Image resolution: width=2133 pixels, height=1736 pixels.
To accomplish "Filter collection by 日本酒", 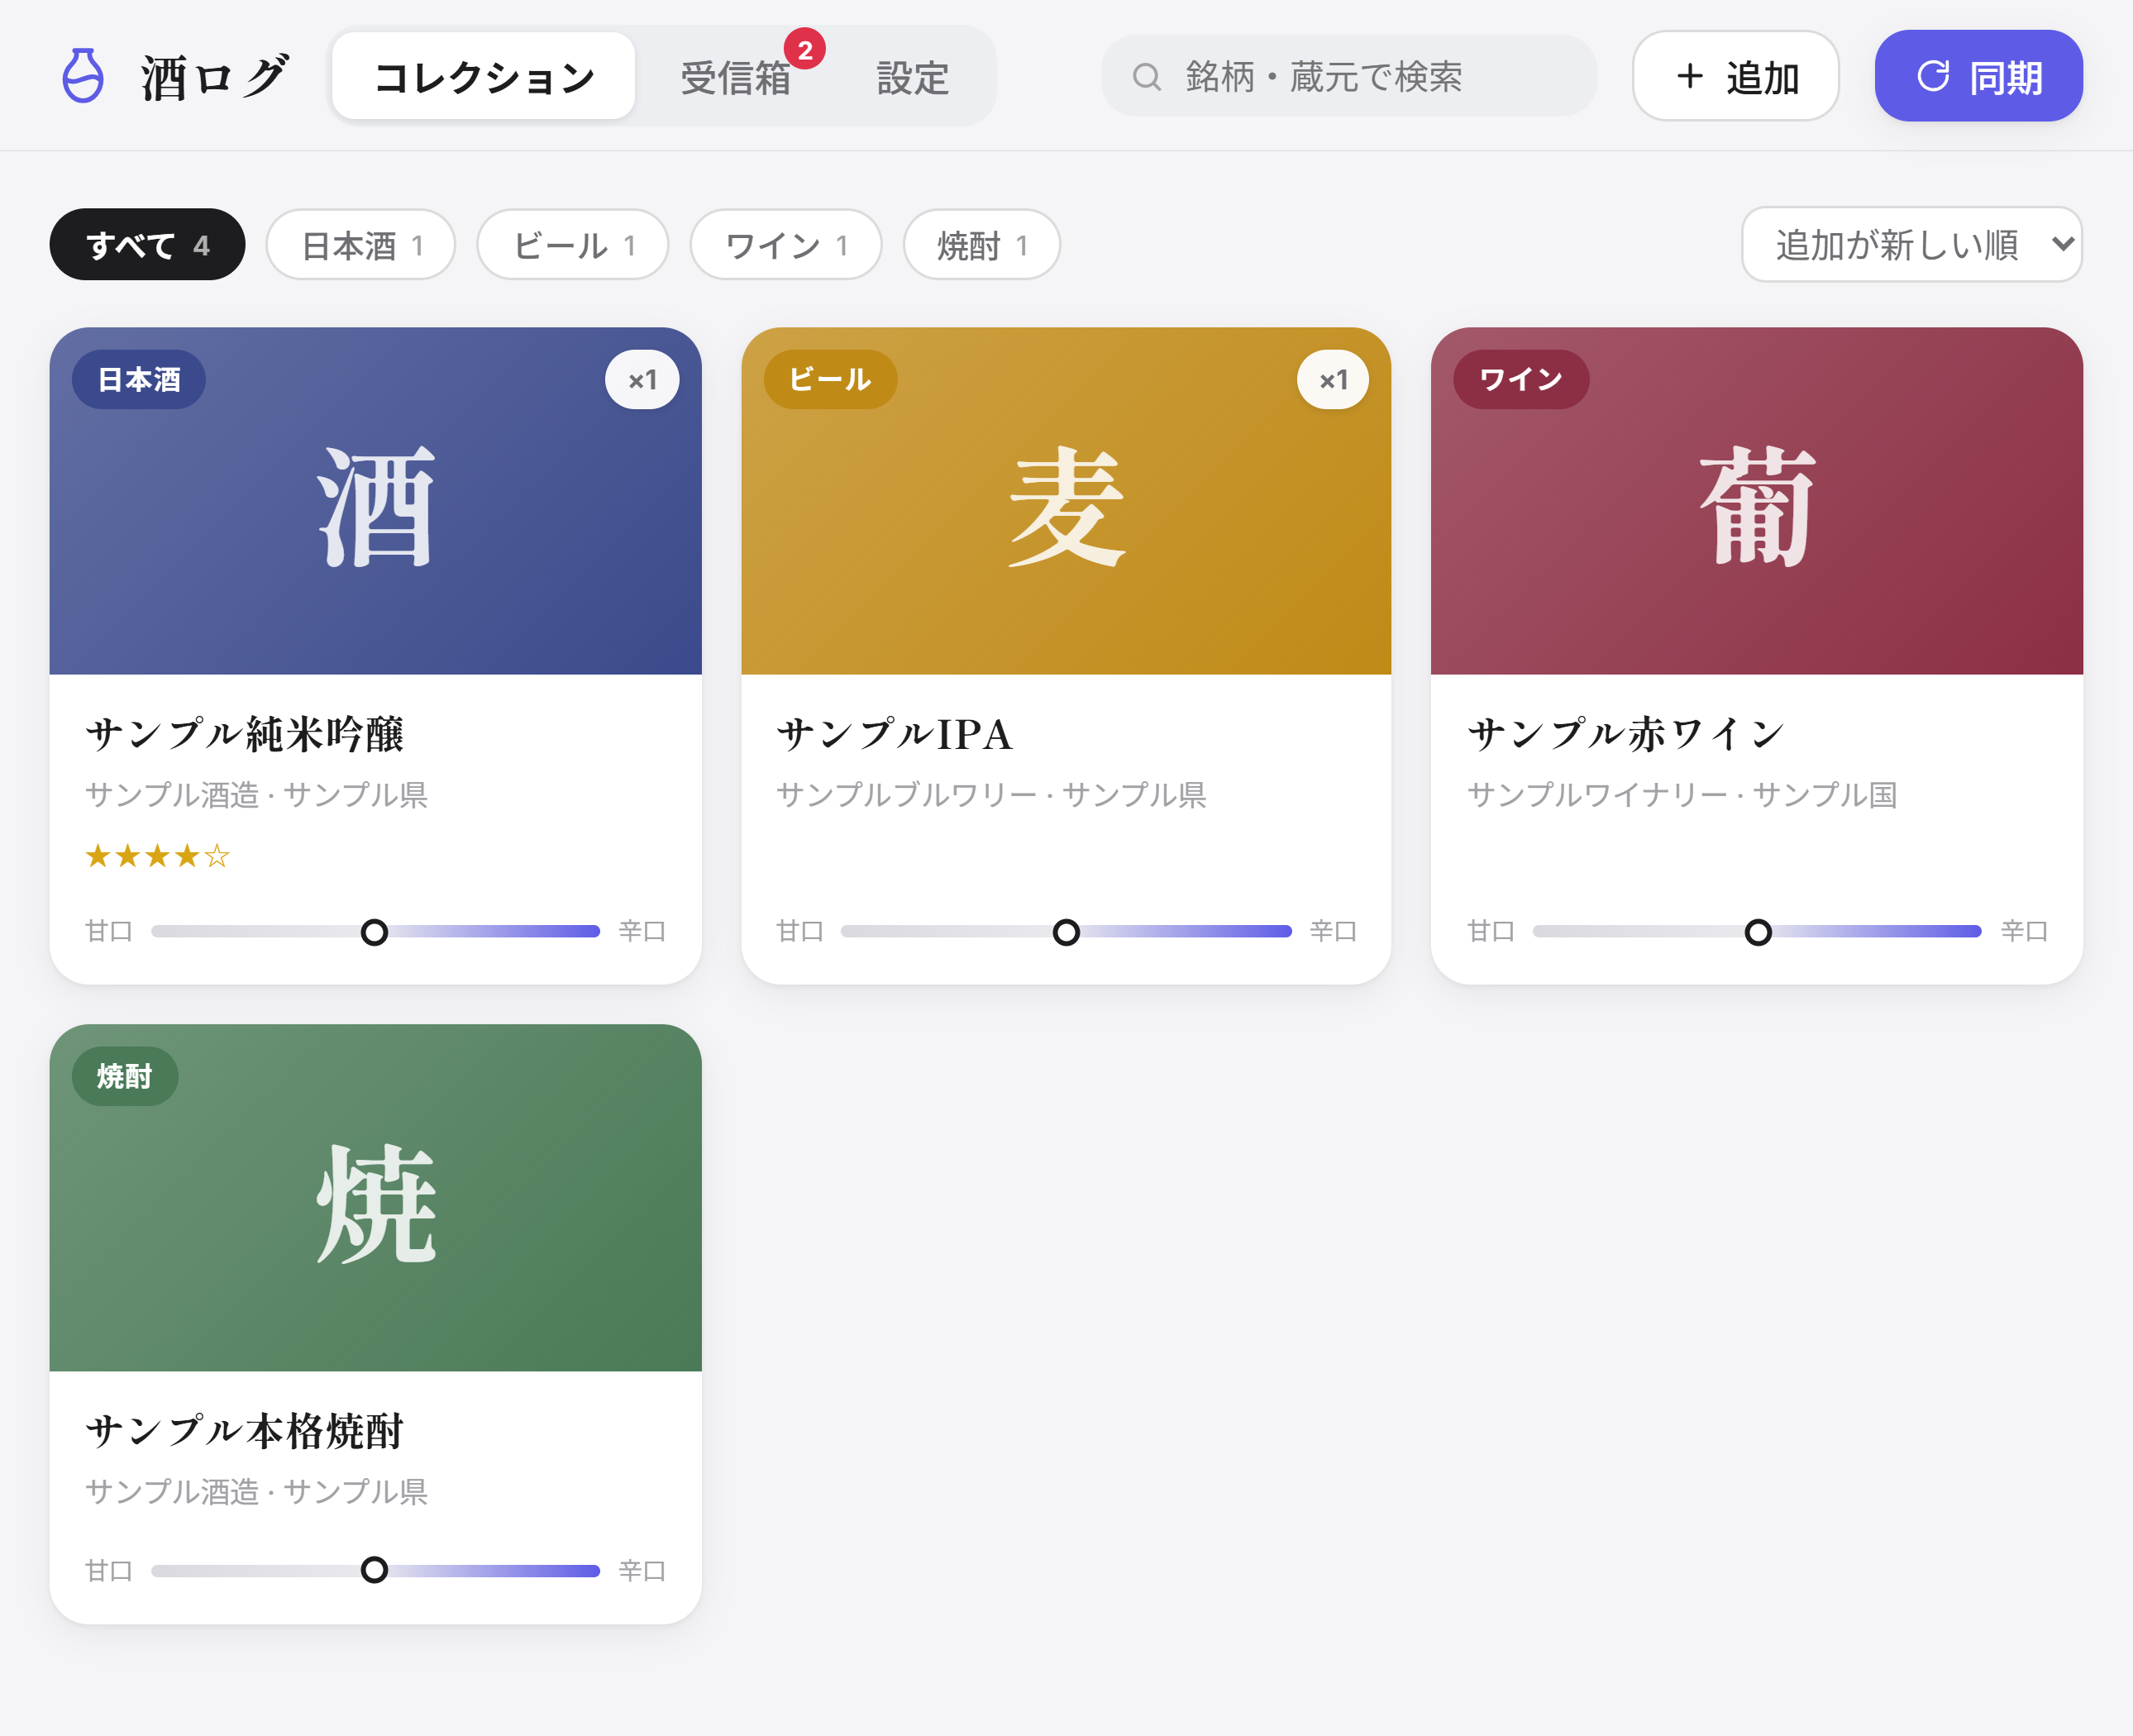I will (361, 245).
